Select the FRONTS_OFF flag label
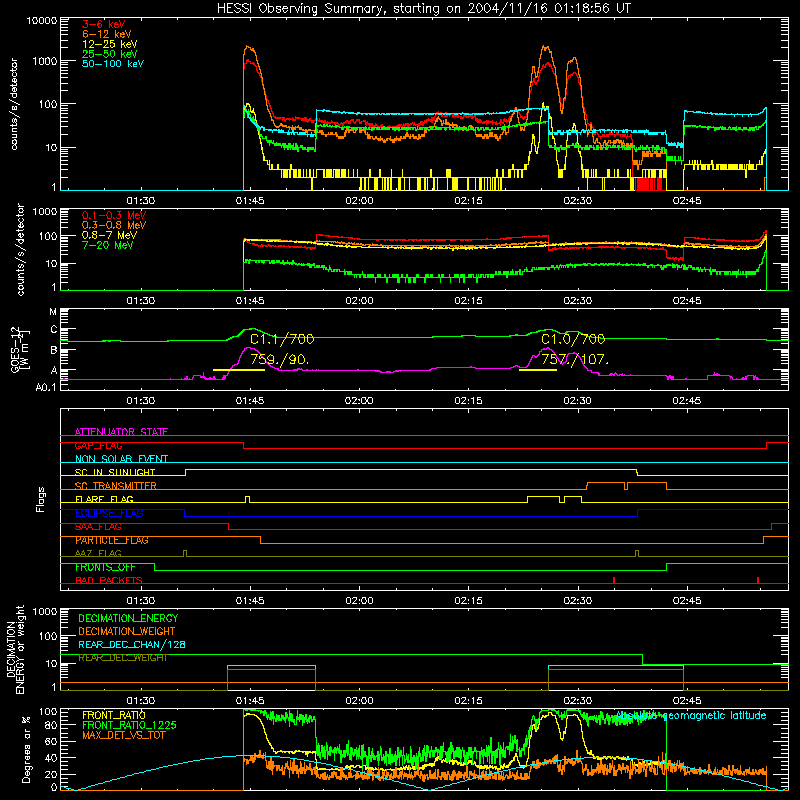Viewport: 800px width, 800px height. click(105, 567)
